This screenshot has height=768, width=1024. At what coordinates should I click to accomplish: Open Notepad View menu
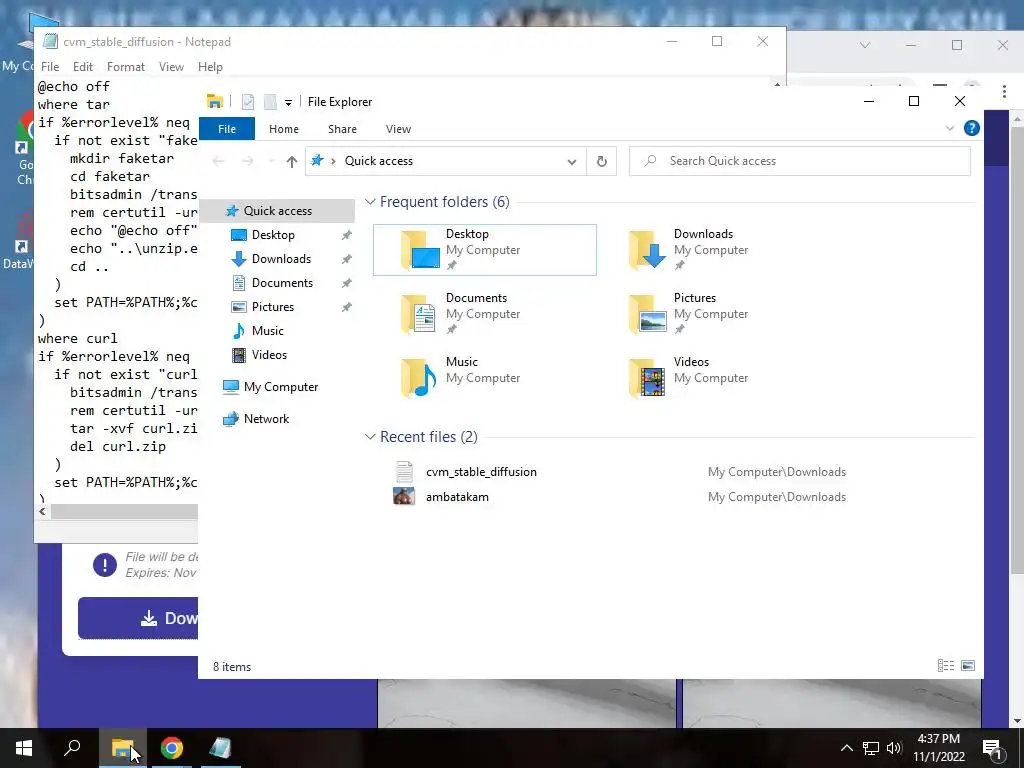[x=171, y=67]
